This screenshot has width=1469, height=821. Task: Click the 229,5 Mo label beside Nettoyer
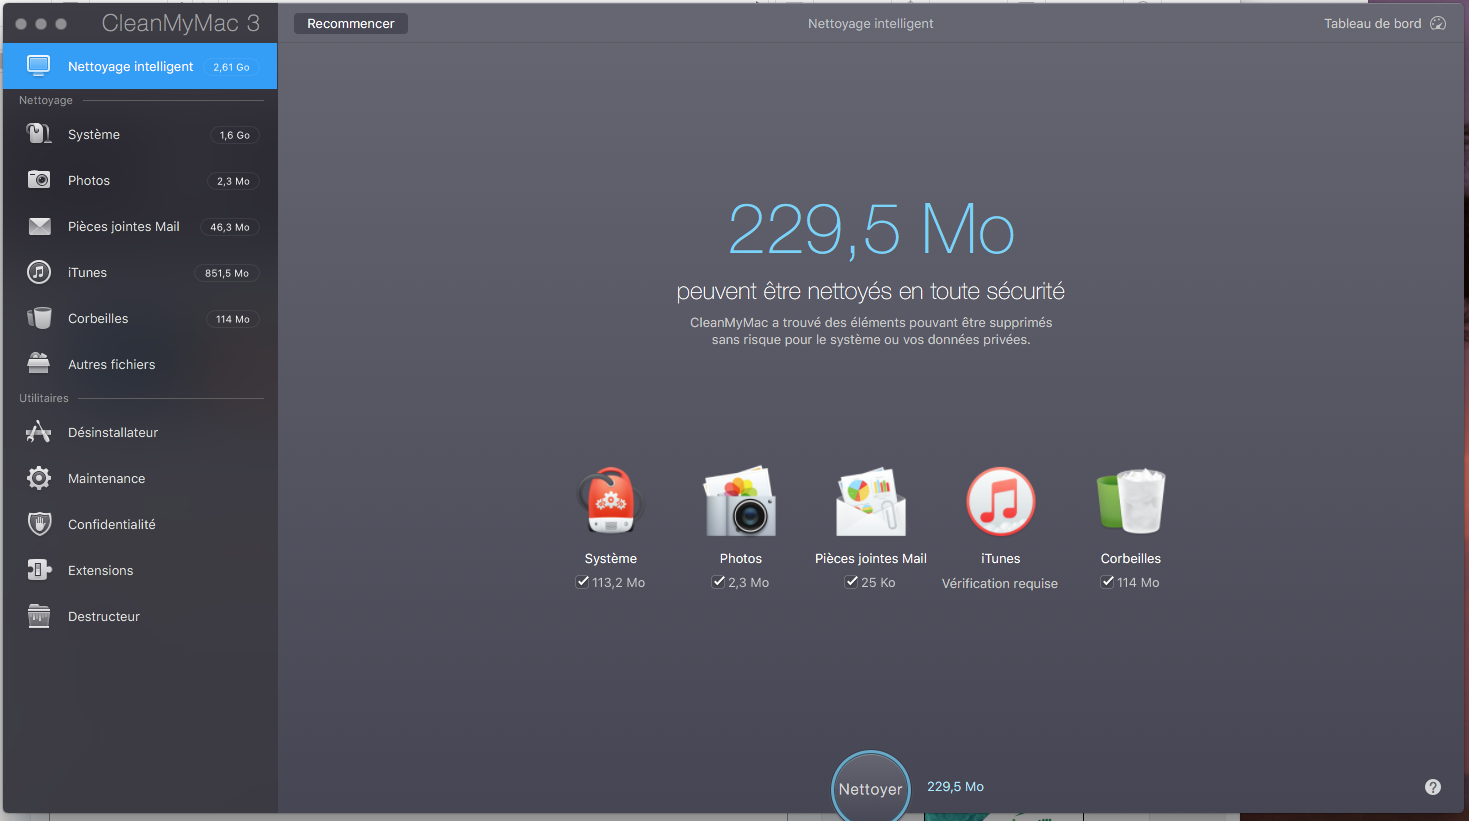click(x=955, y=787)
